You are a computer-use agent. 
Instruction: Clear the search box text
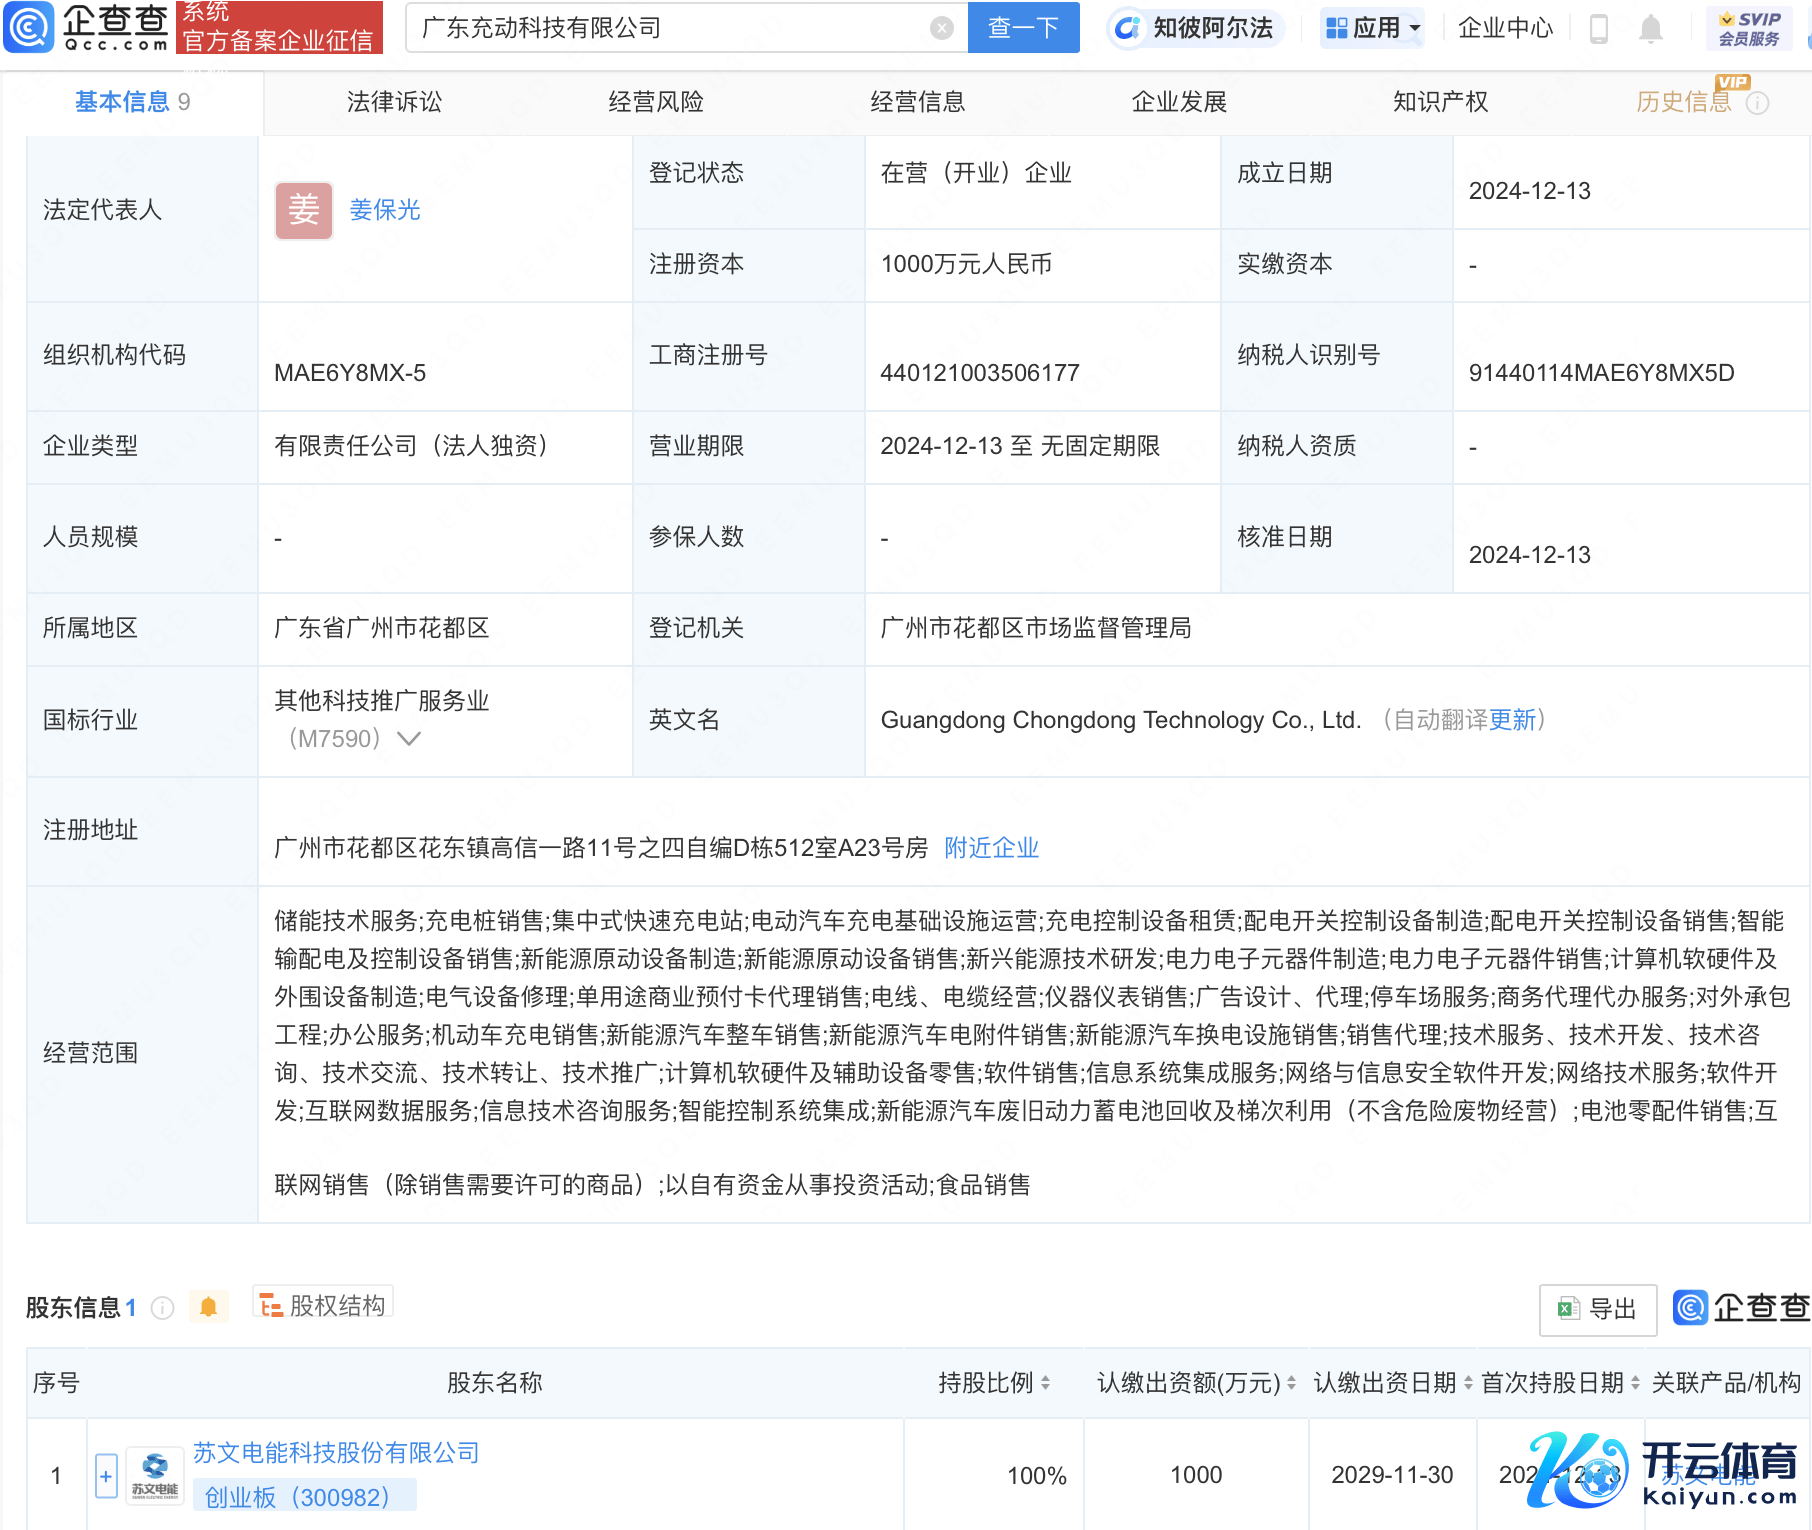[x=941, y=28]
